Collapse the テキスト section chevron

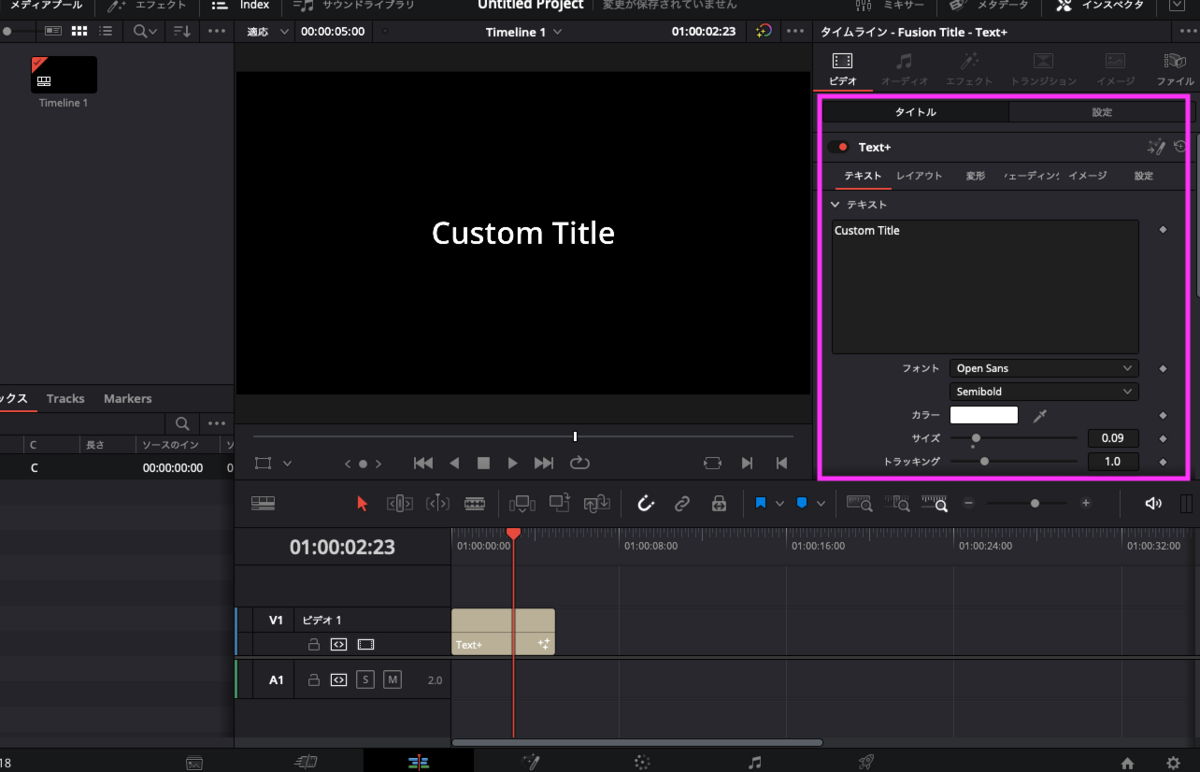(836, 204)
